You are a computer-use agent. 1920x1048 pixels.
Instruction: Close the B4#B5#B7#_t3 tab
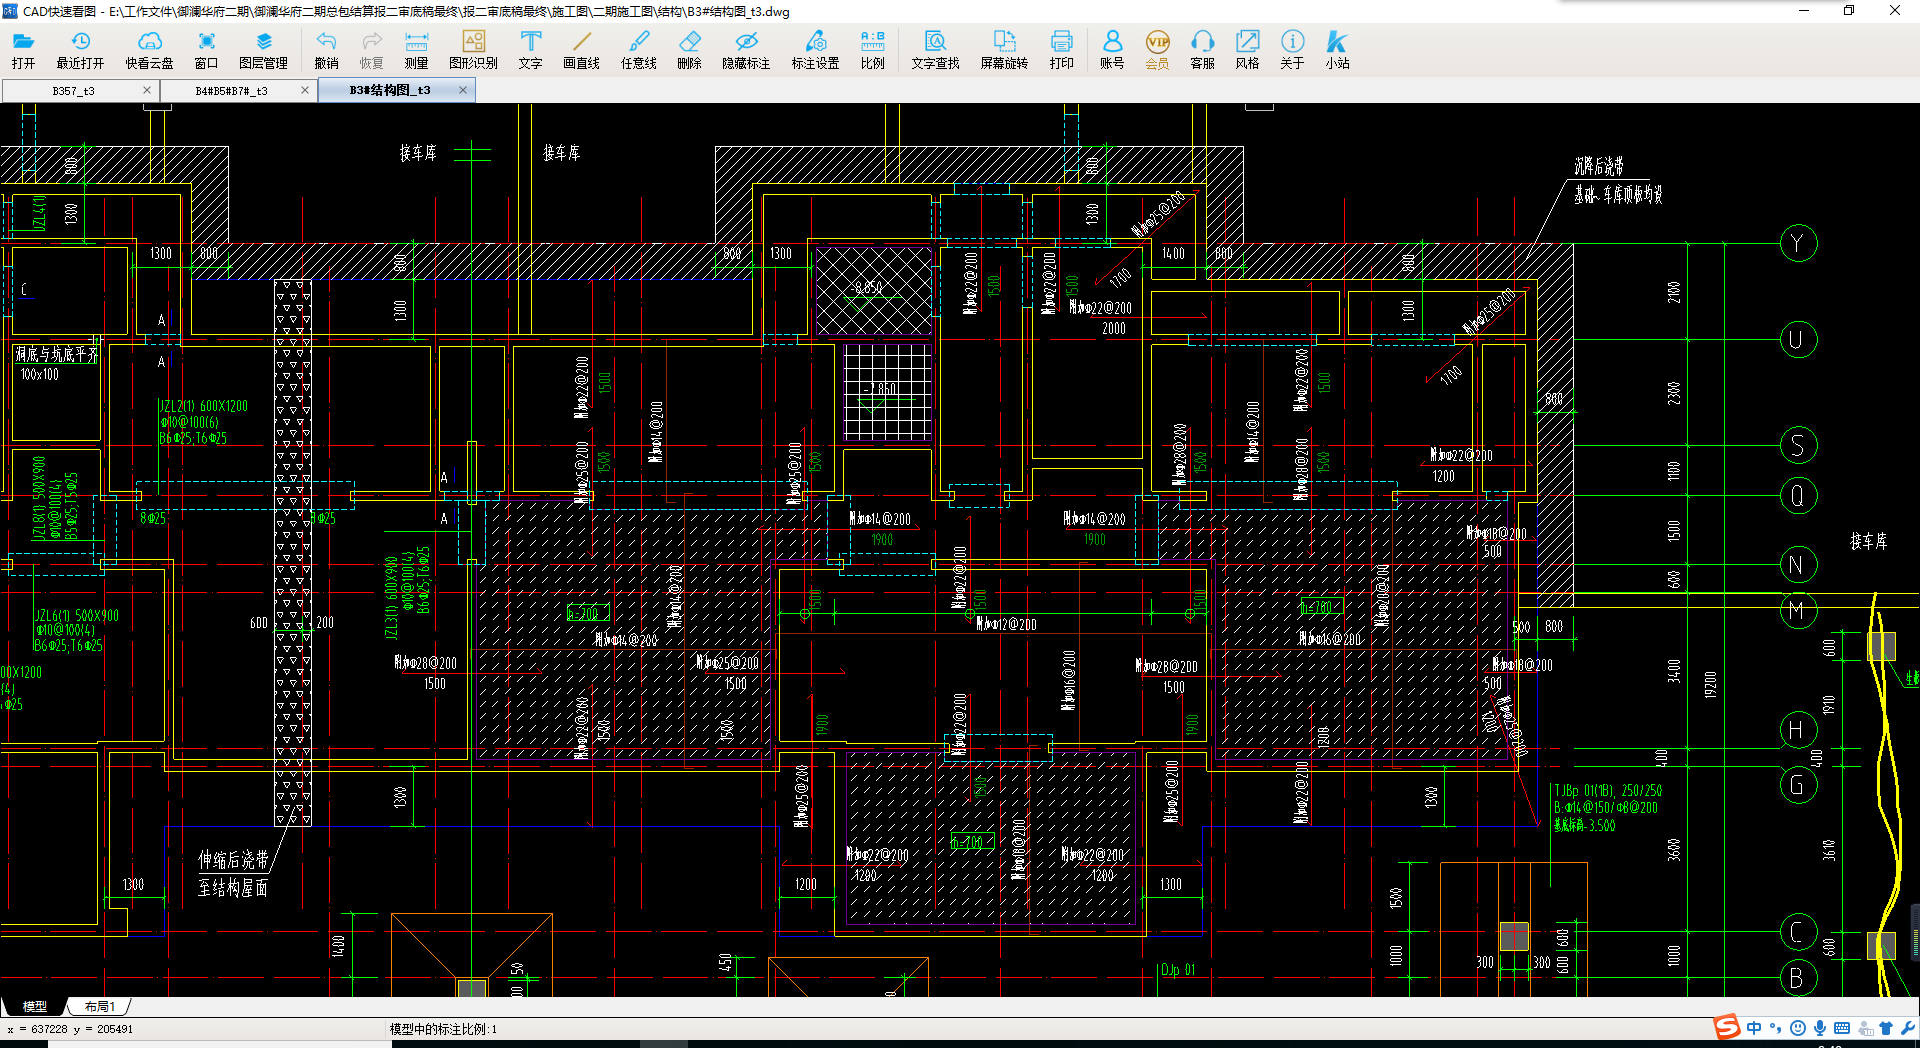click(x=305, y=90)
